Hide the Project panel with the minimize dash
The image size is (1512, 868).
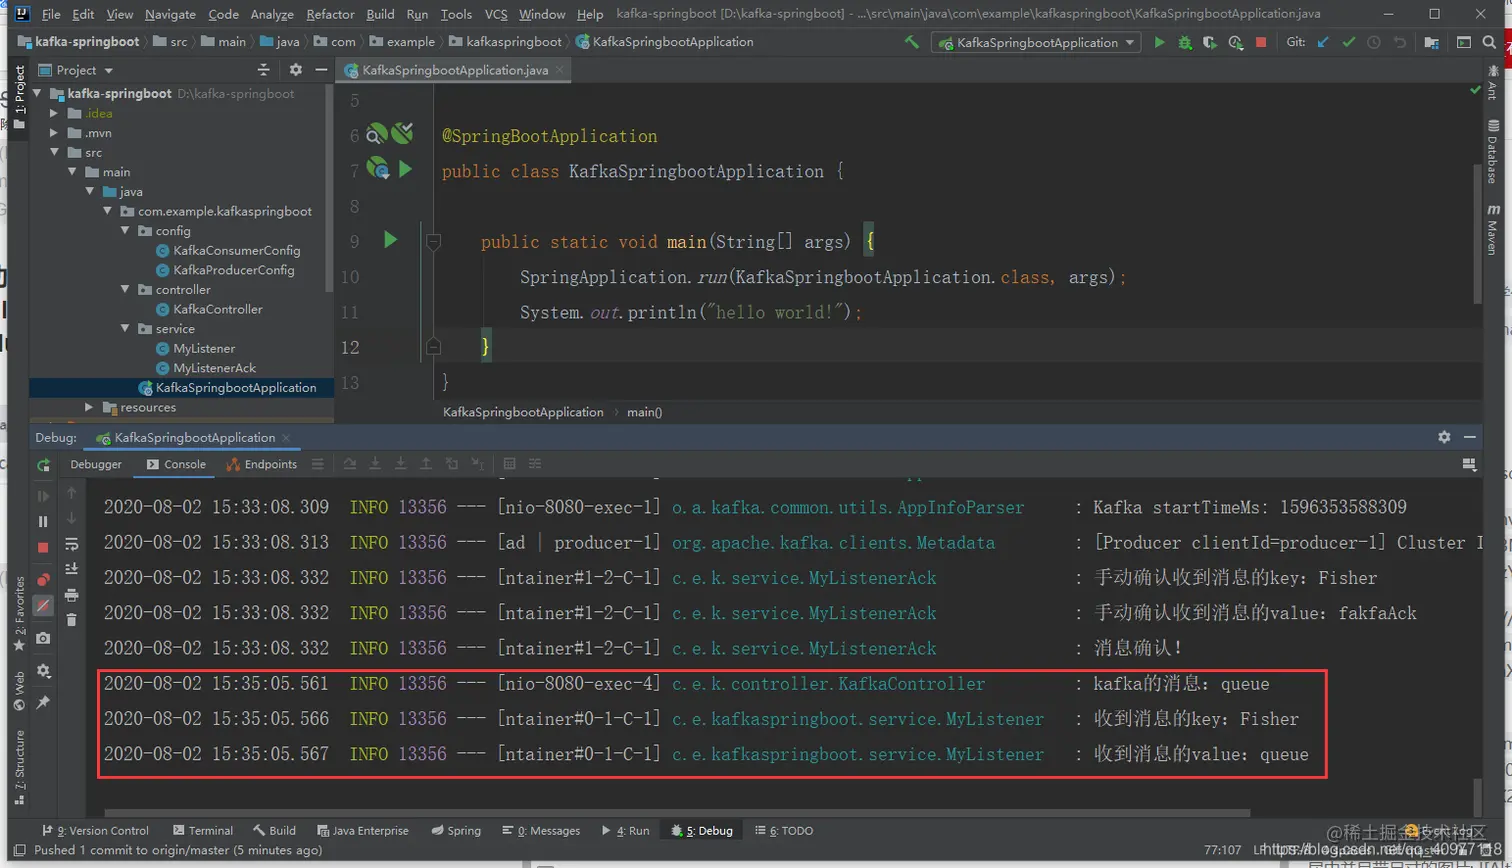click(x=321, y=70)
